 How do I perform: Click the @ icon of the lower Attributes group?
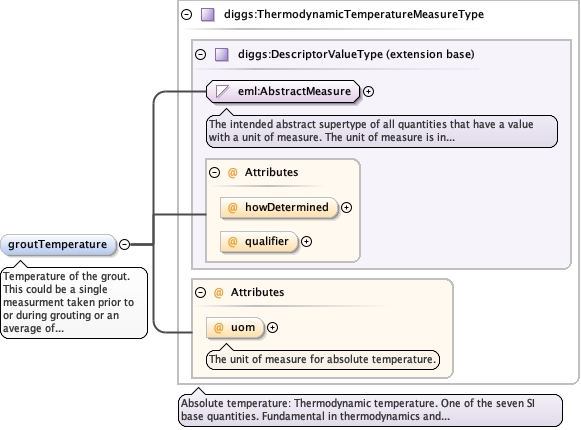click(x=219, y=292)
